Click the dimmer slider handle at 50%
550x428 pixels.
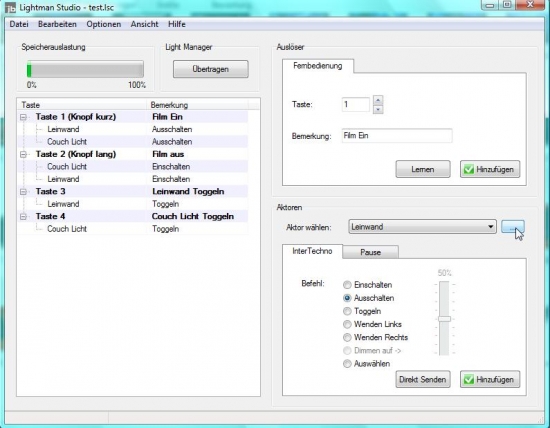[444, 319]
